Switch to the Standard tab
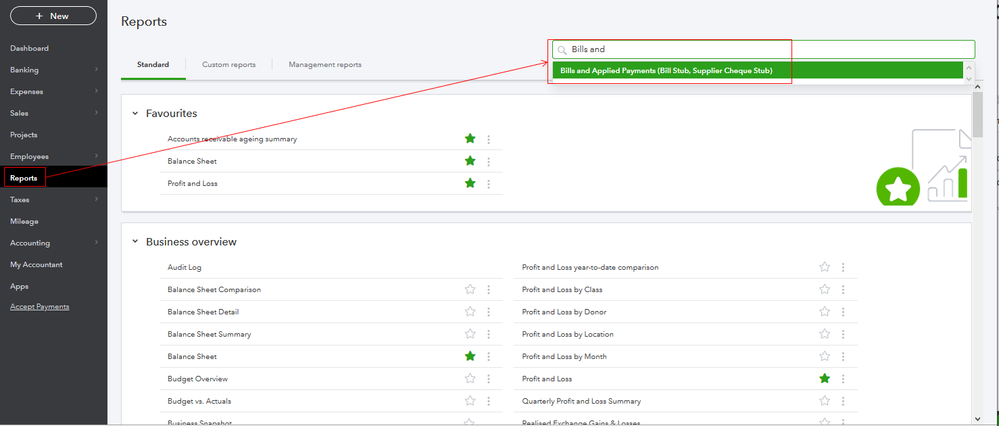Viewport: 999px width, 426px height. pos(153,64)
